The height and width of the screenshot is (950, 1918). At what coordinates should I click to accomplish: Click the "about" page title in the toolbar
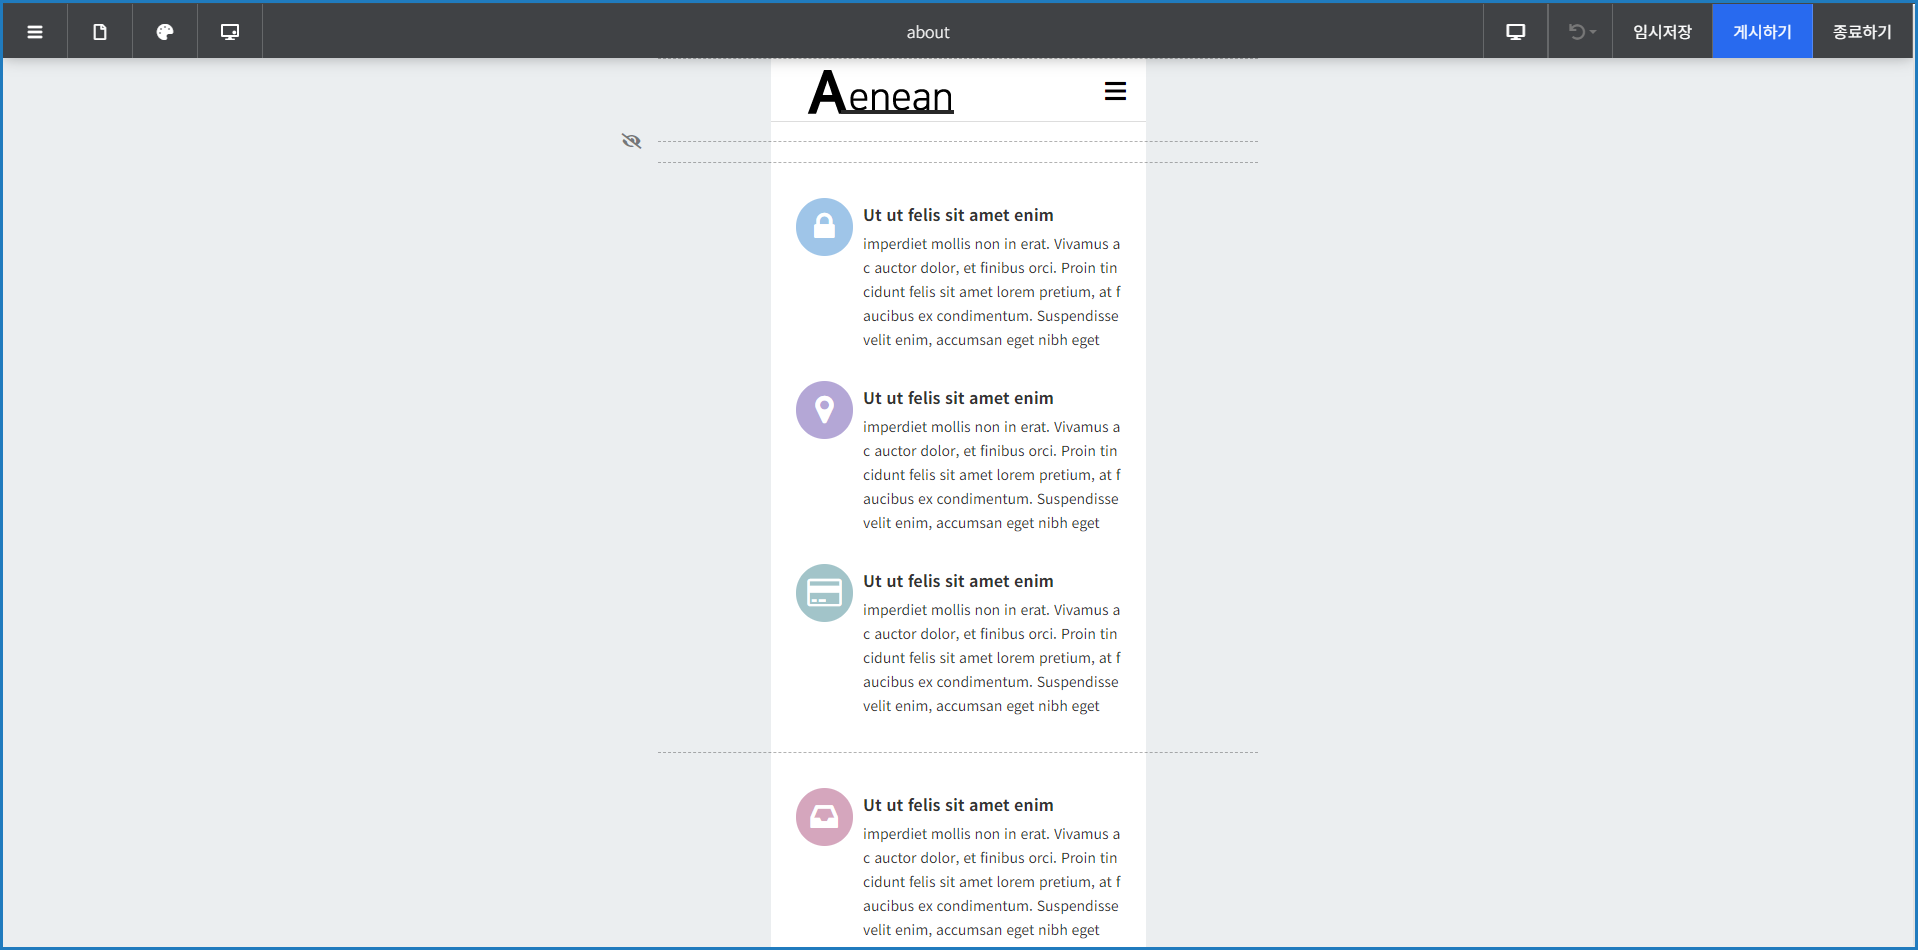pos(928,33)
